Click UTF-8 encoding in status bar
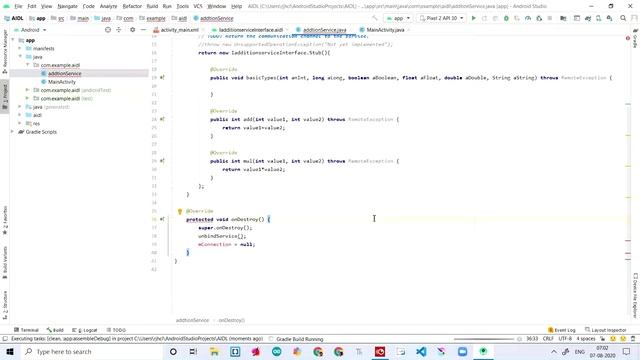The height and width of the screenshot is (360, 640). 565,339
